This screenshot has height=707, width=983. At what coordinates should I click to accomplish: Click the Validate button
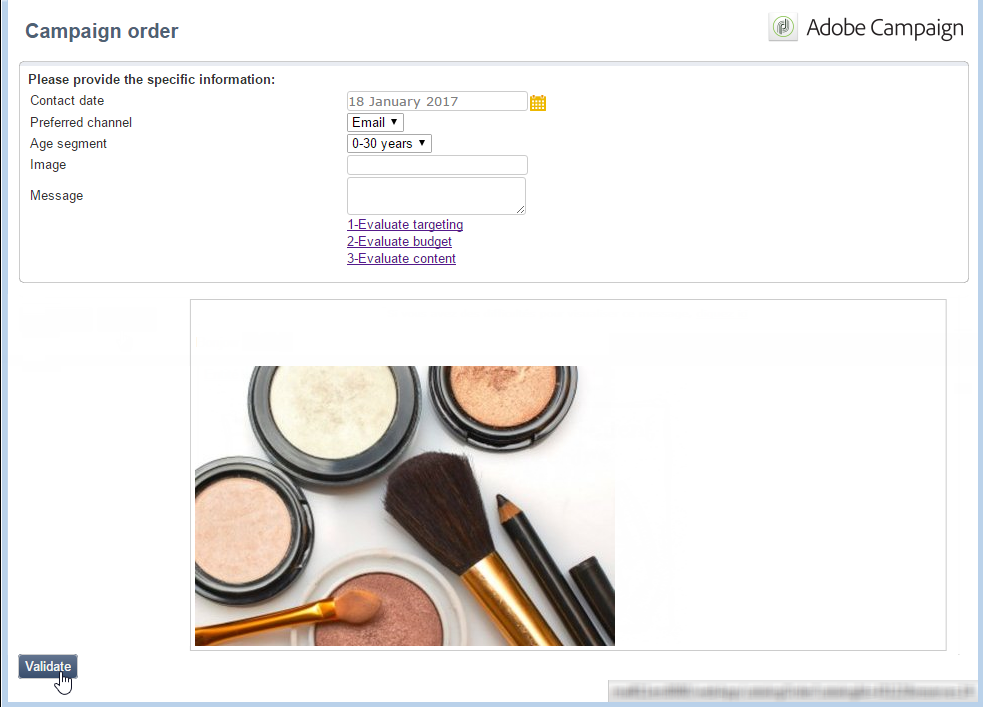pos(48,666)
